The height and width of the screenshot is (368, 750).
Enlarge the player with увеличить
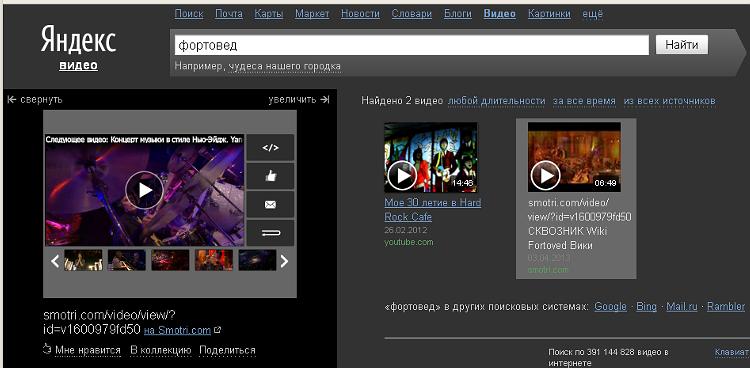pyautogui.click(x=299, y=100)
